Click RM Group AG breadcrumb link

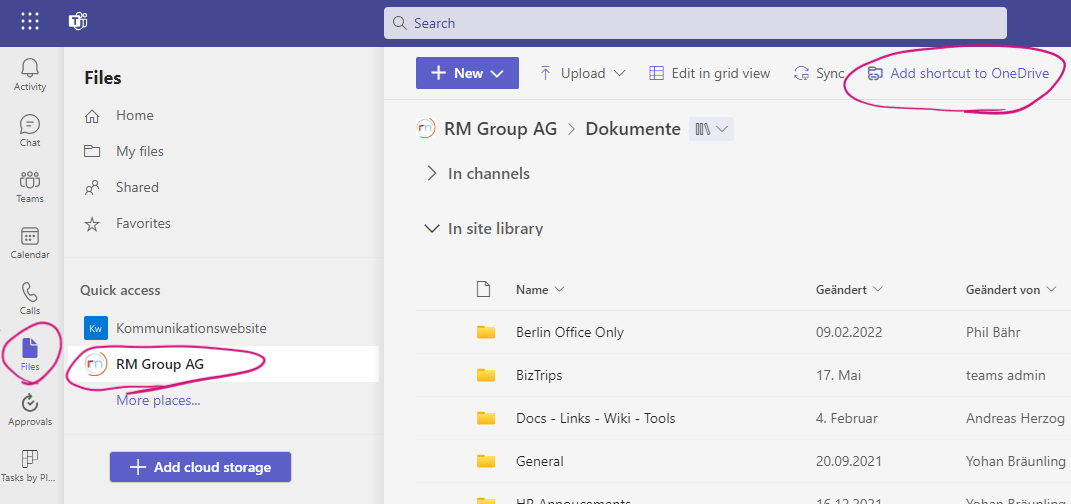pos(500,129)
